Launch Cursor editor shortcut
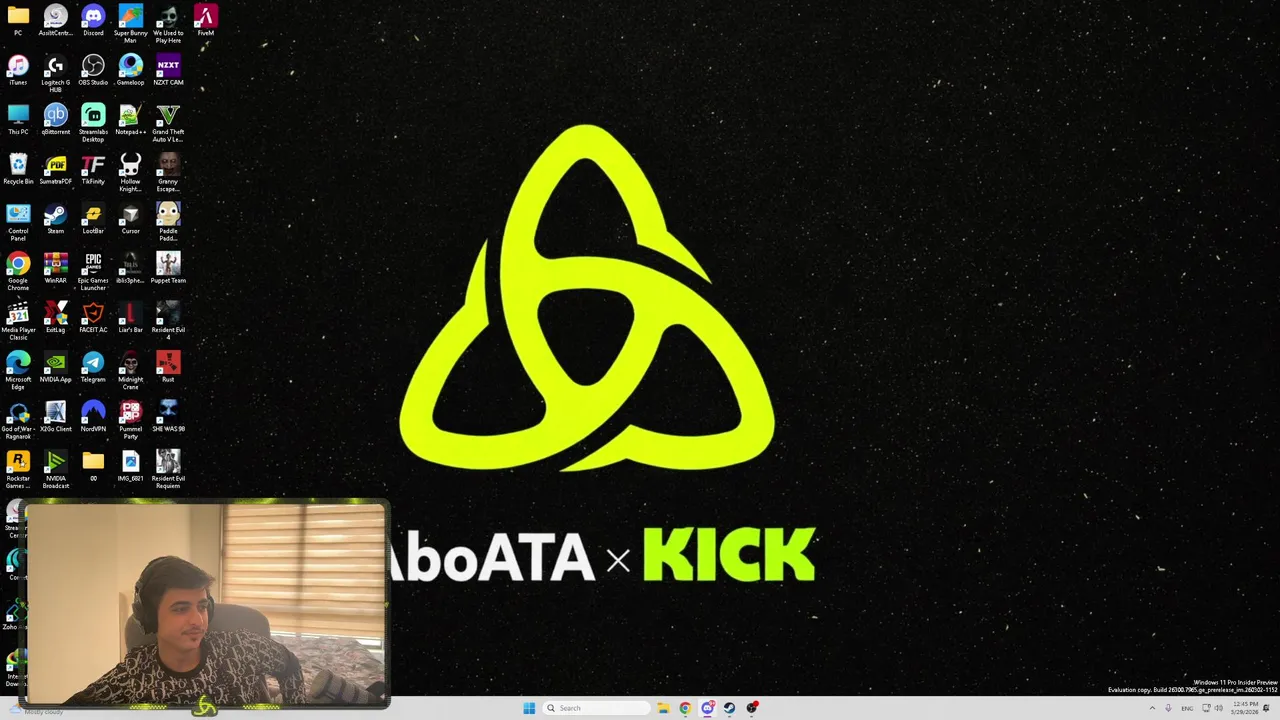Viewport: 1280px width, 720px height. pos(130,219)
